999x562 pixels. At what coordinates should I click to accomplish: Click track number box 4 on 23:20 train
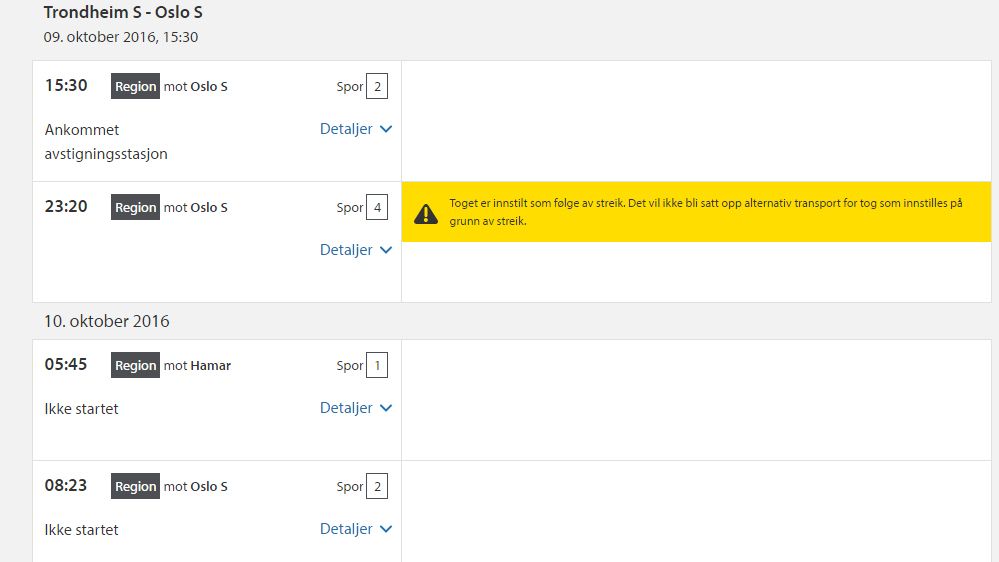click(377, 208)
